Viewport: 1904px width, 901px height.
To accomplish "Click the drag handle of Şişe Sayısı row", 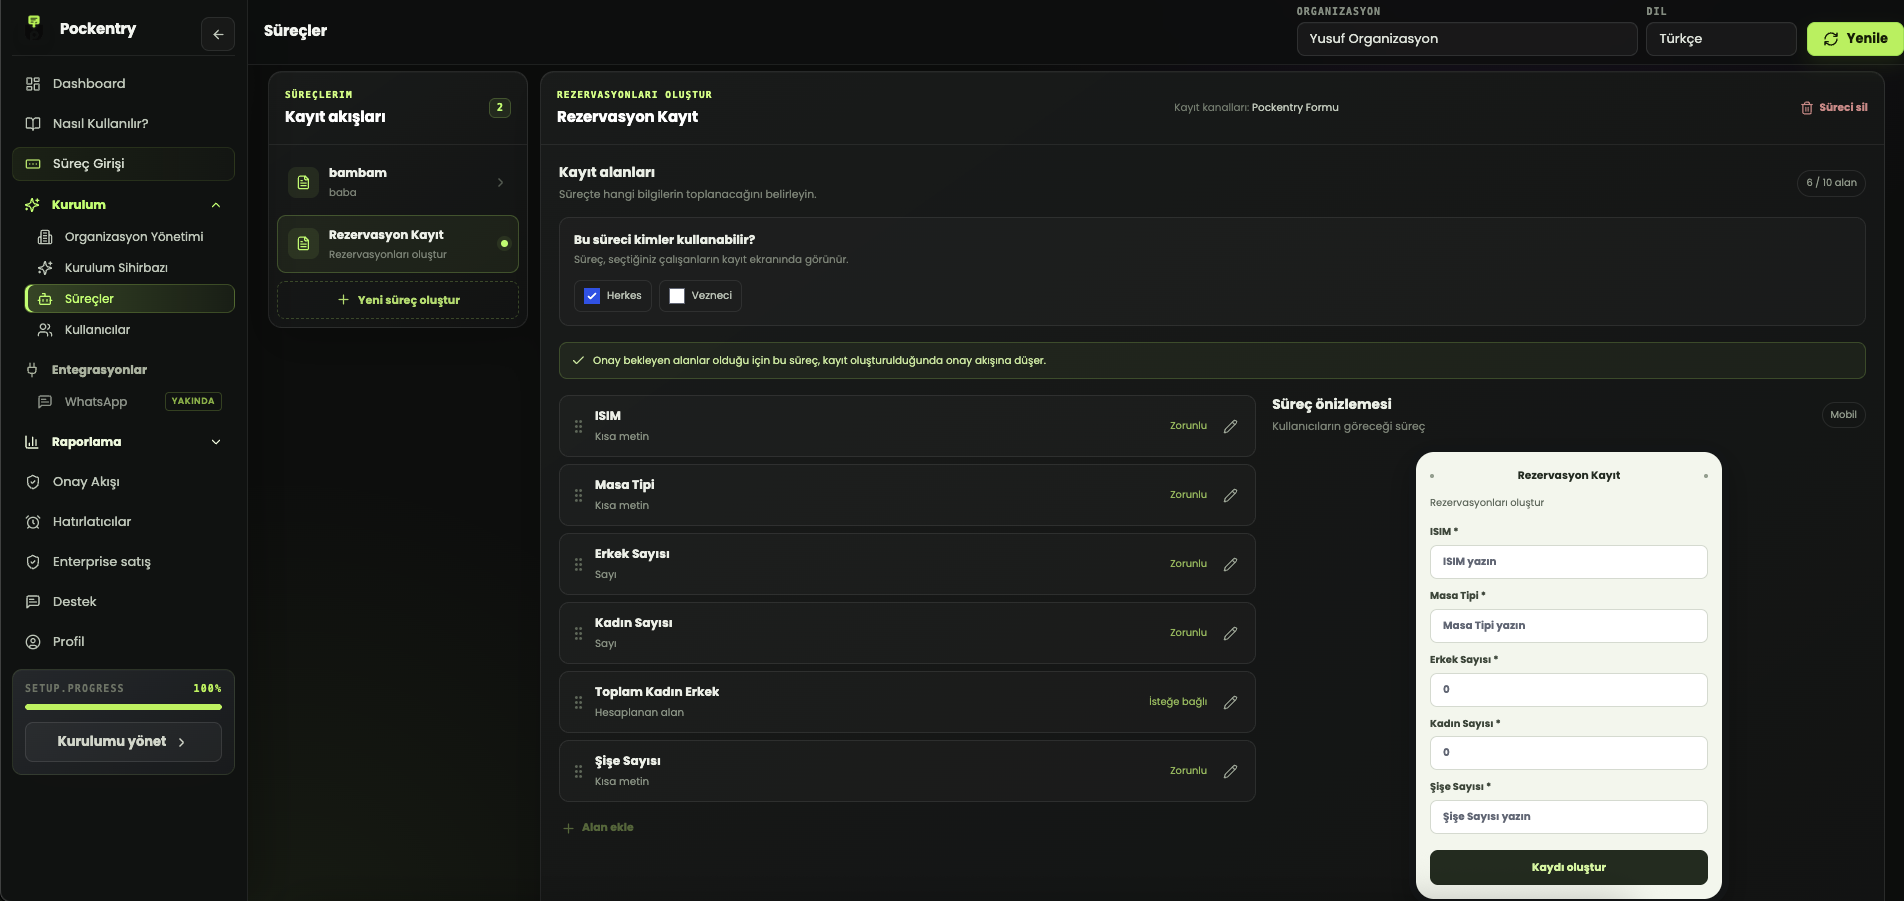I will pyautogui.click(x=578, y=771).
